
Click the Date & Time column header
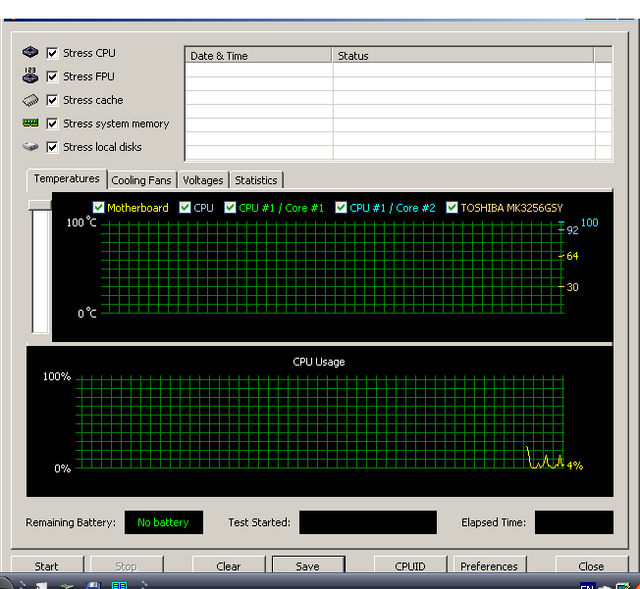coord(258,56)
